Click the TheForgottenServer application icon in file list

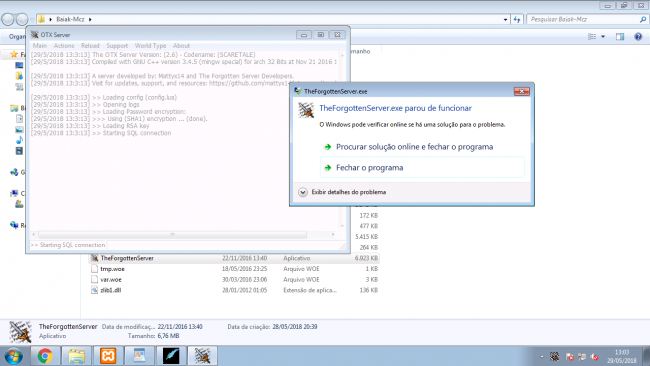click(x=95, y=258)
